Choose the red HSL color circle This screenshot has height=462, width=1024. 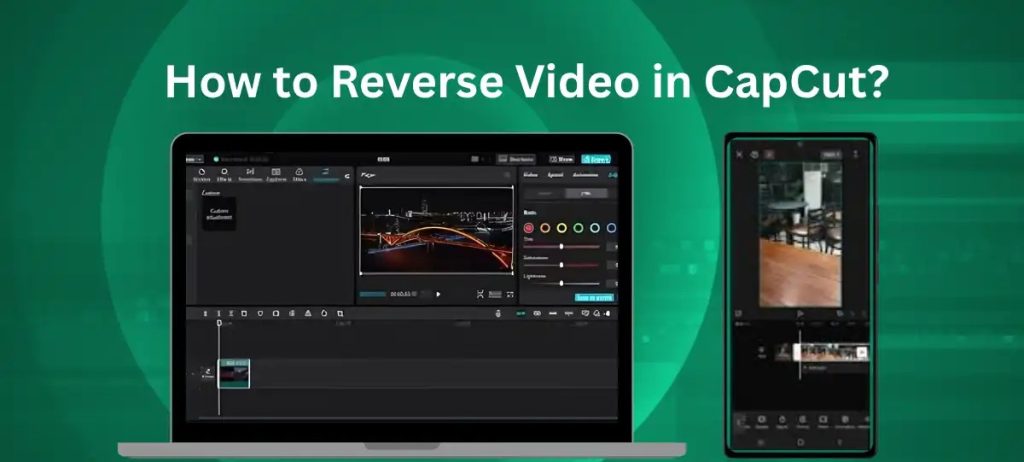click(528, 228)
